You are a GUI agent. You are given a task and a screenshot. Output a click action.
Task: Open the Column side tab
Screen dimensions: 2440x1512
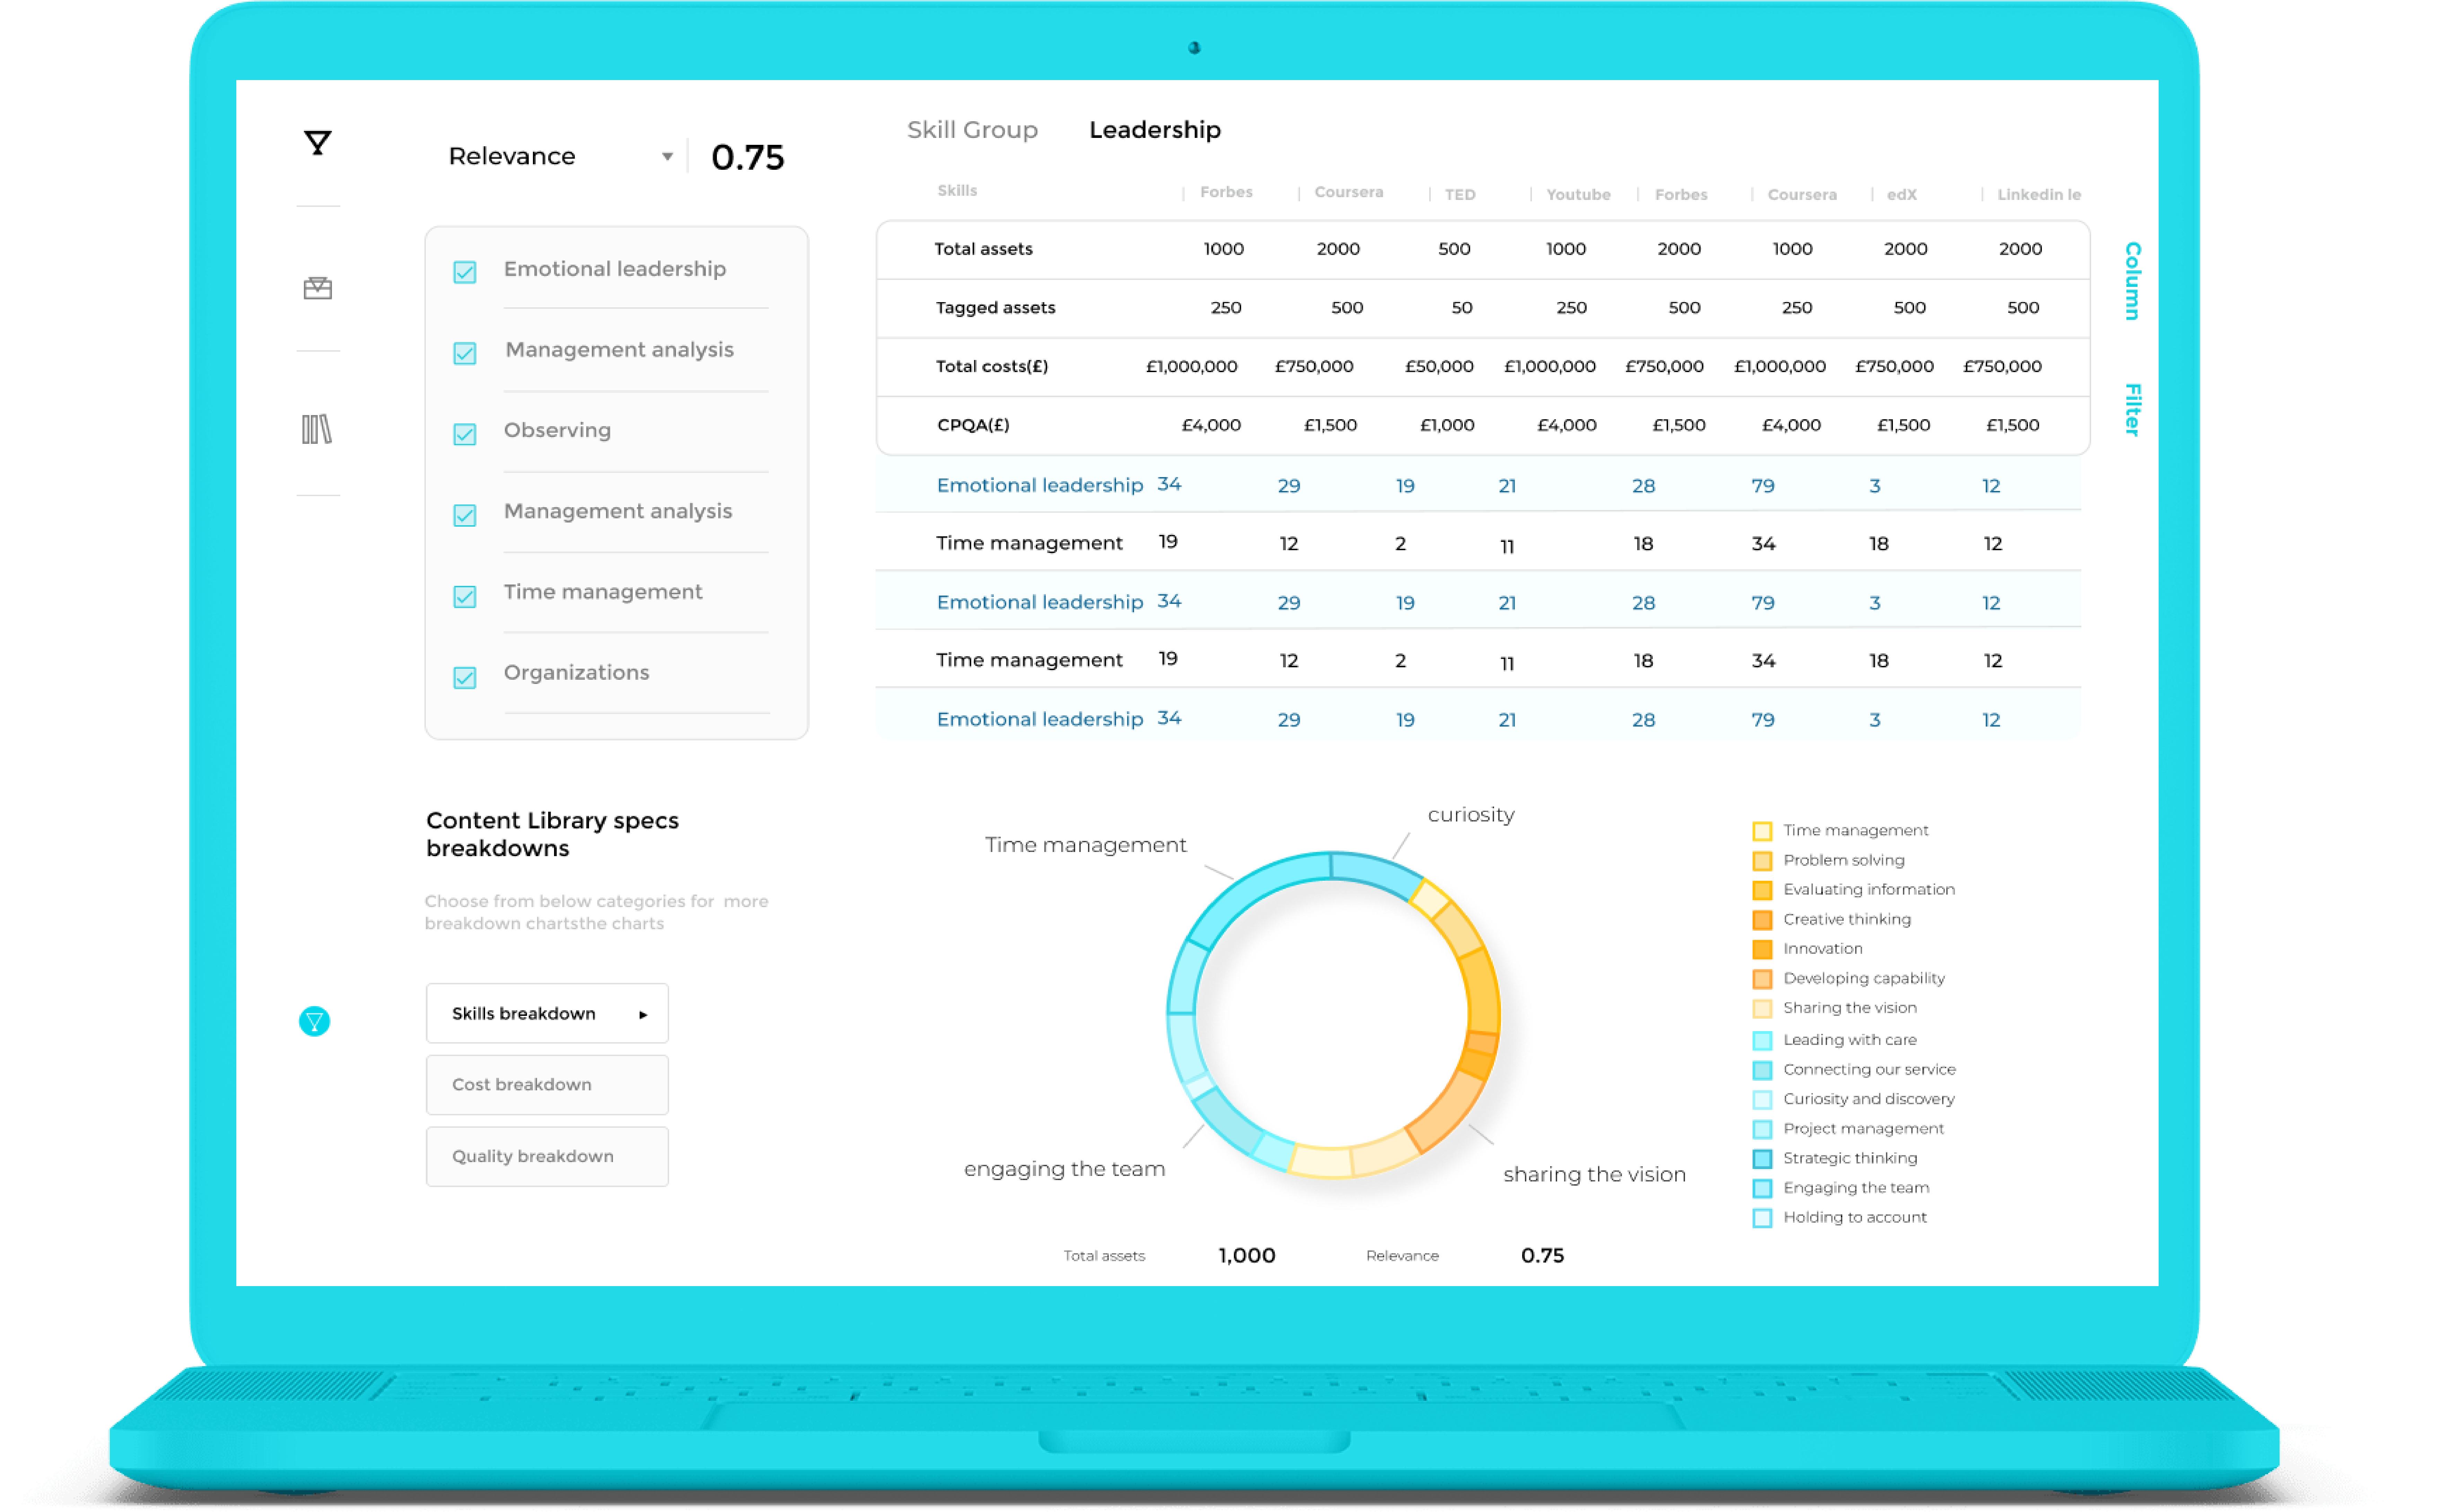2132,281
